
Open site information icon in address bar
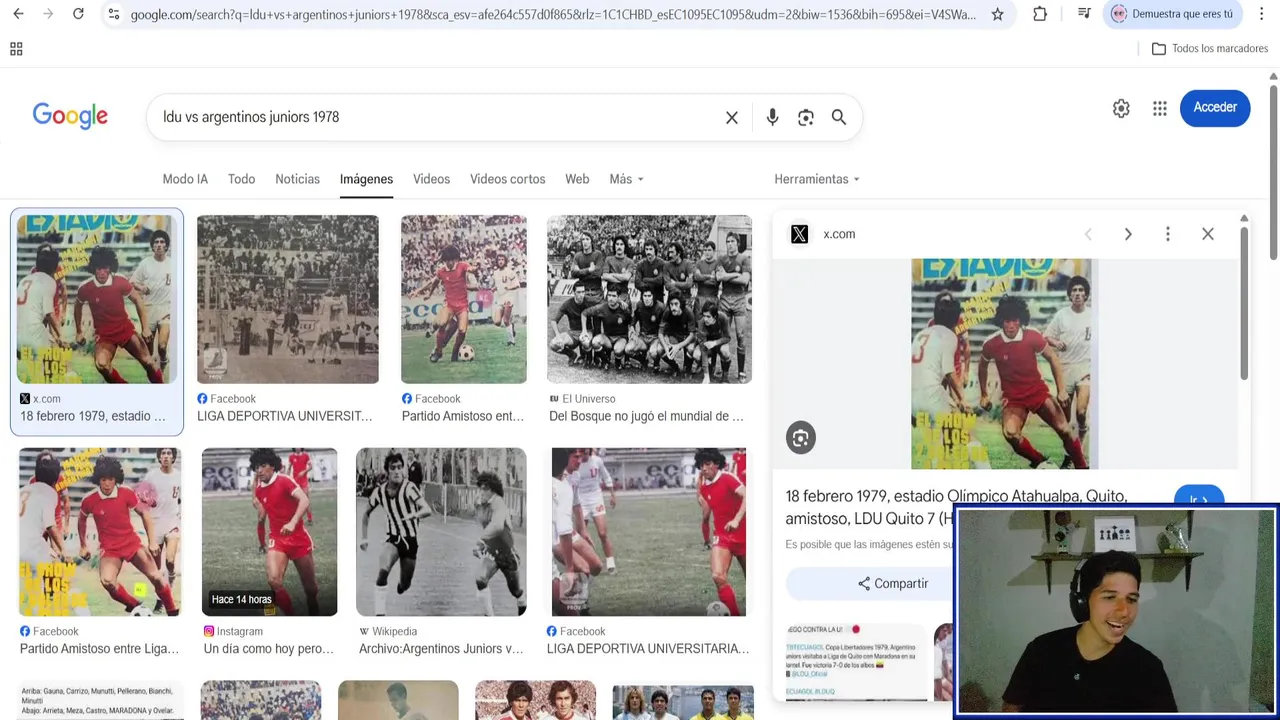coord(114,14)
